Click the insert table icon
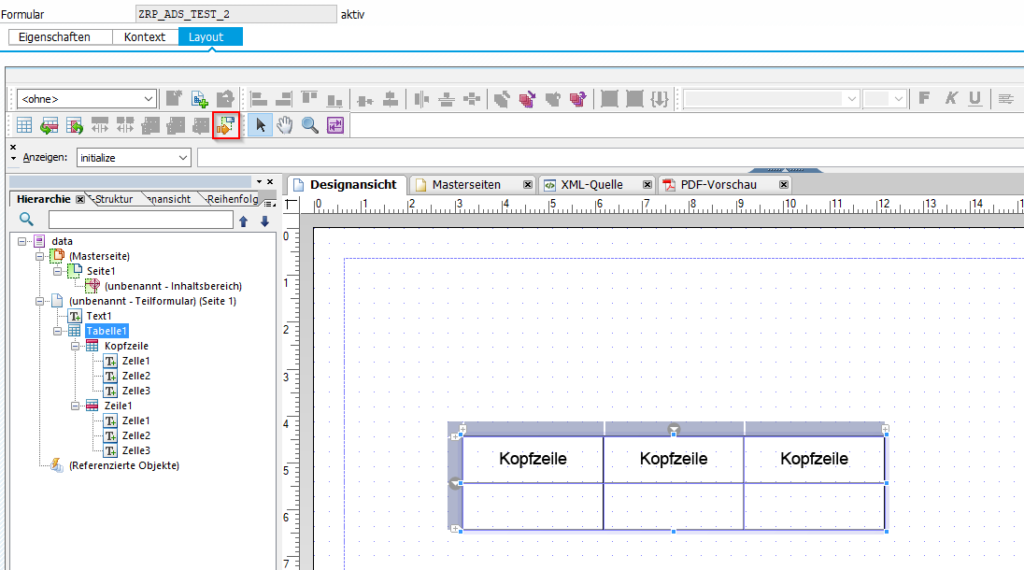This screenshot has height=570, width=1024. [24, 125]
